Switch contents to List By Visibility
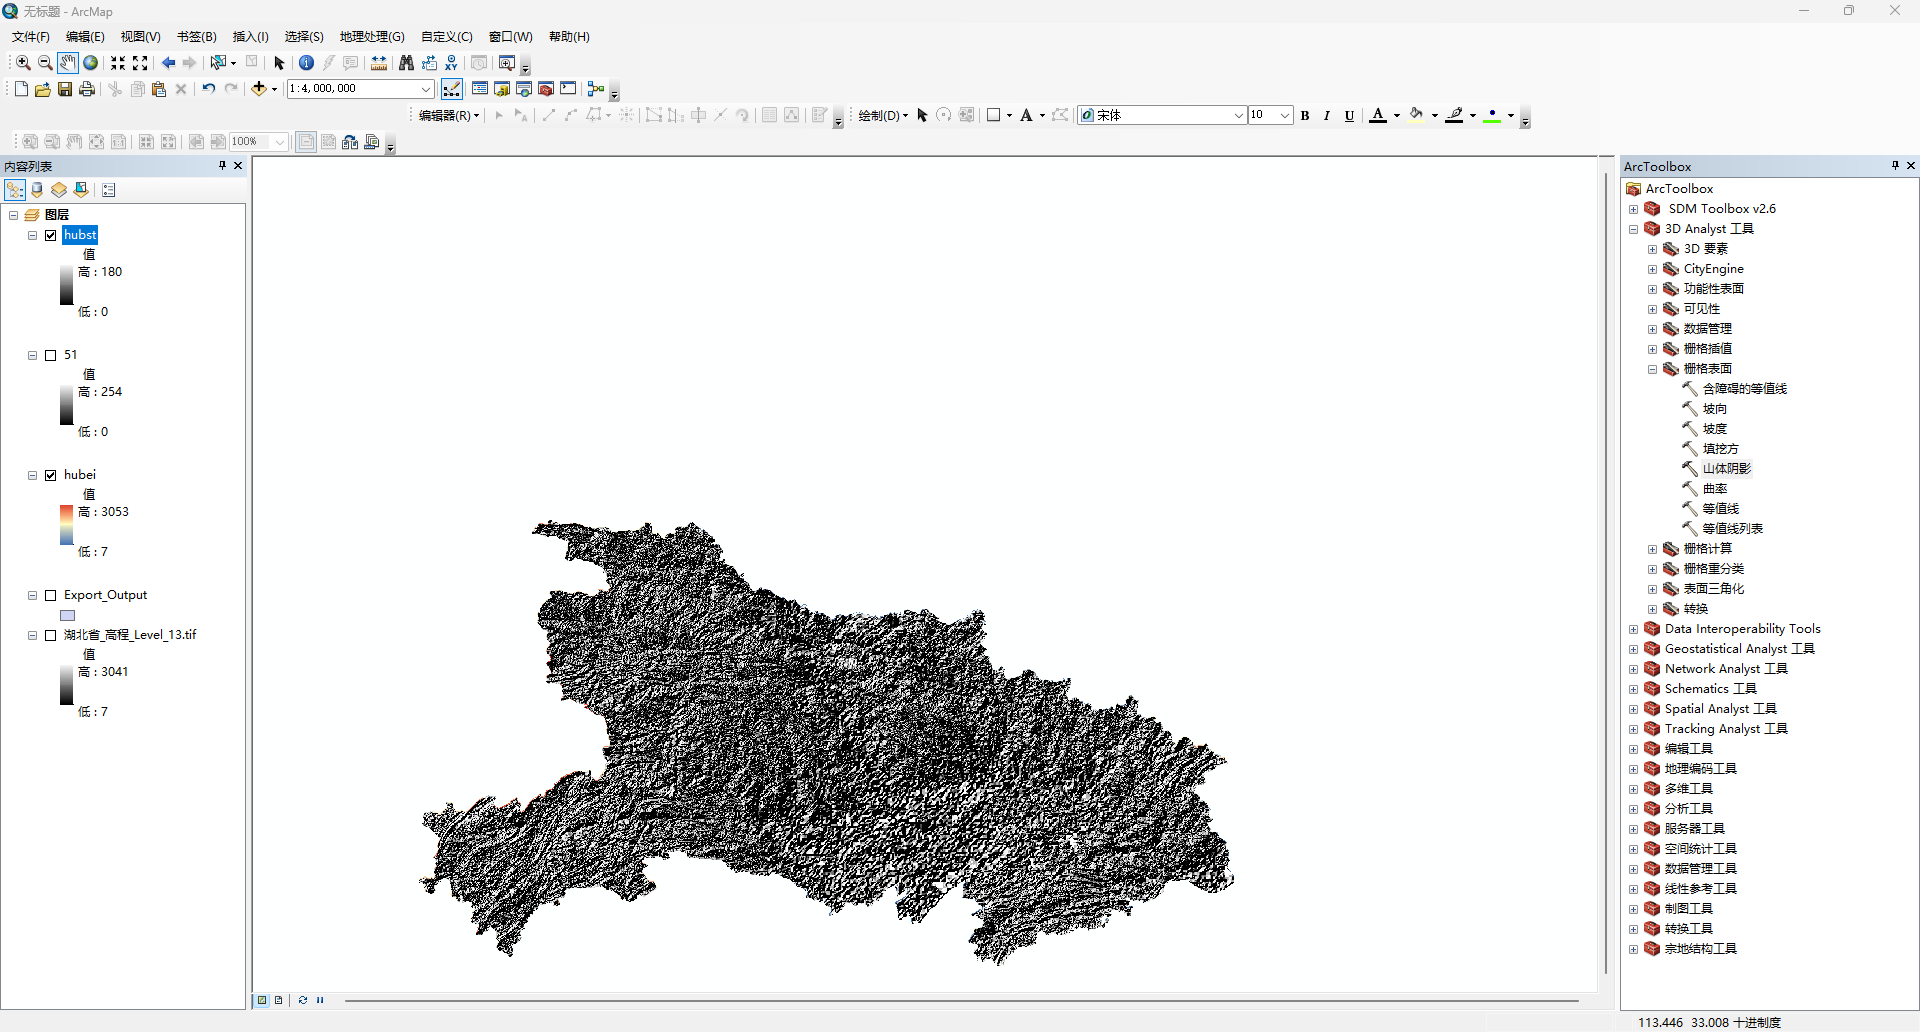 59,190
